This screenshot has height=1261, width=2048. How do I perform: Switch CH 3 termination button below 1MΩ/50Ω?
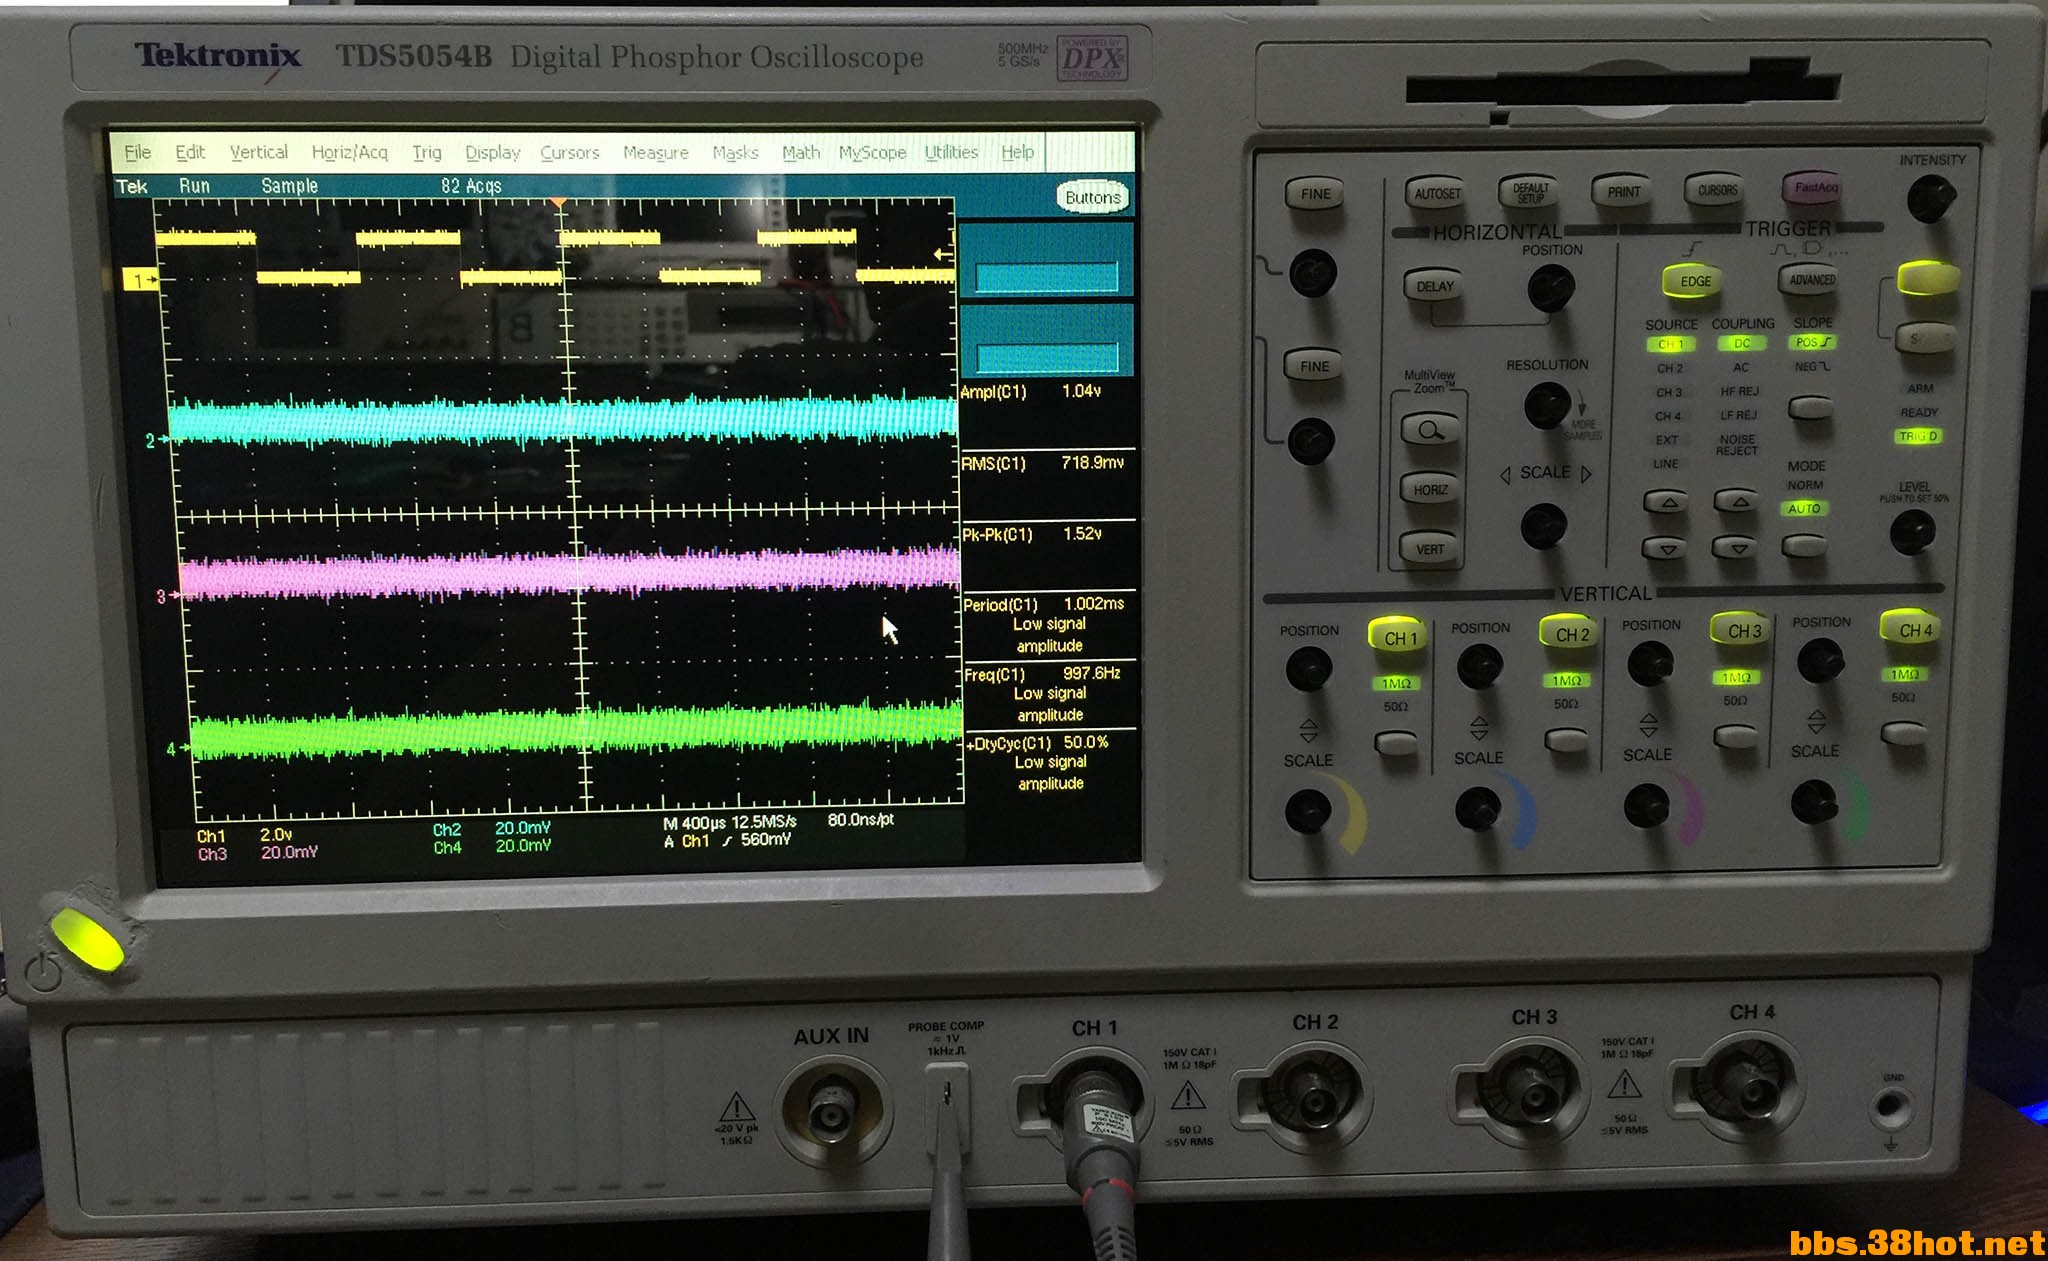1735,737
